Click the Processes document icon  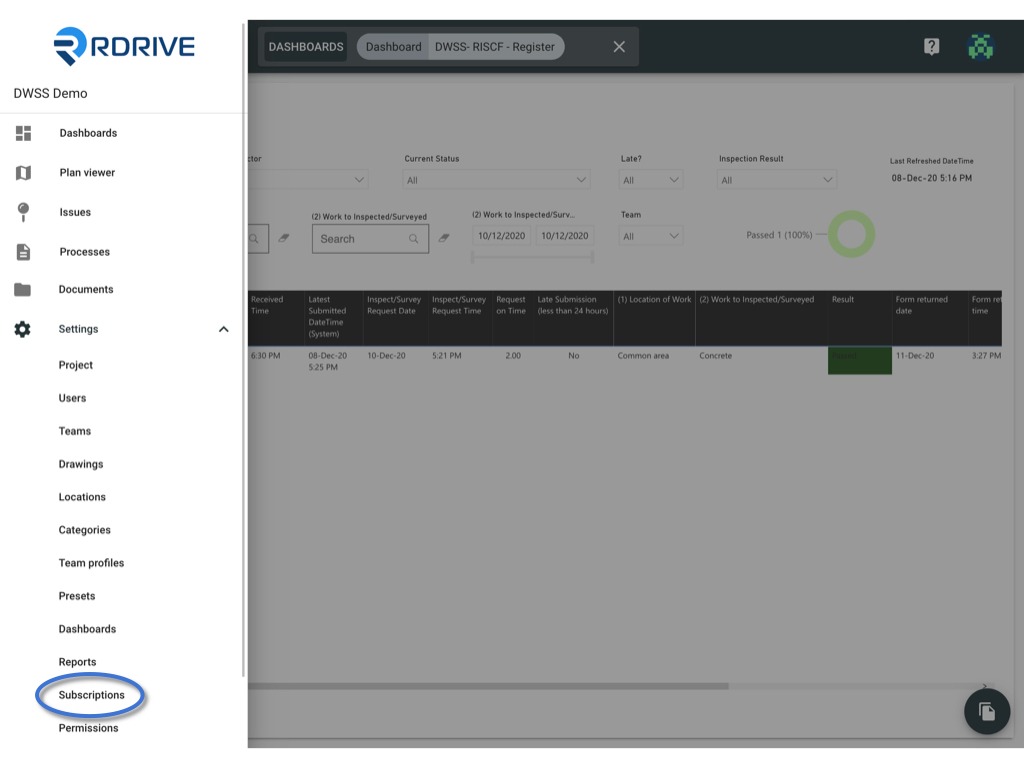pyautogui.click(x=23, y=252)
